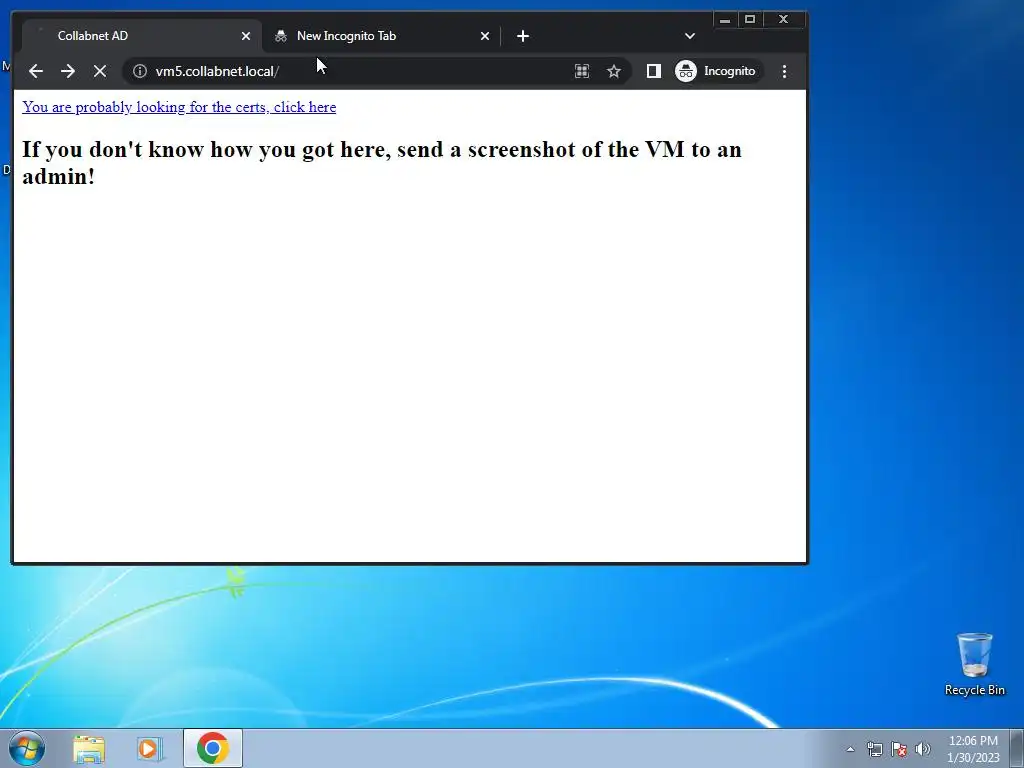
Task: Click the Chrome taskbar icon
Action: coord(213,748)
